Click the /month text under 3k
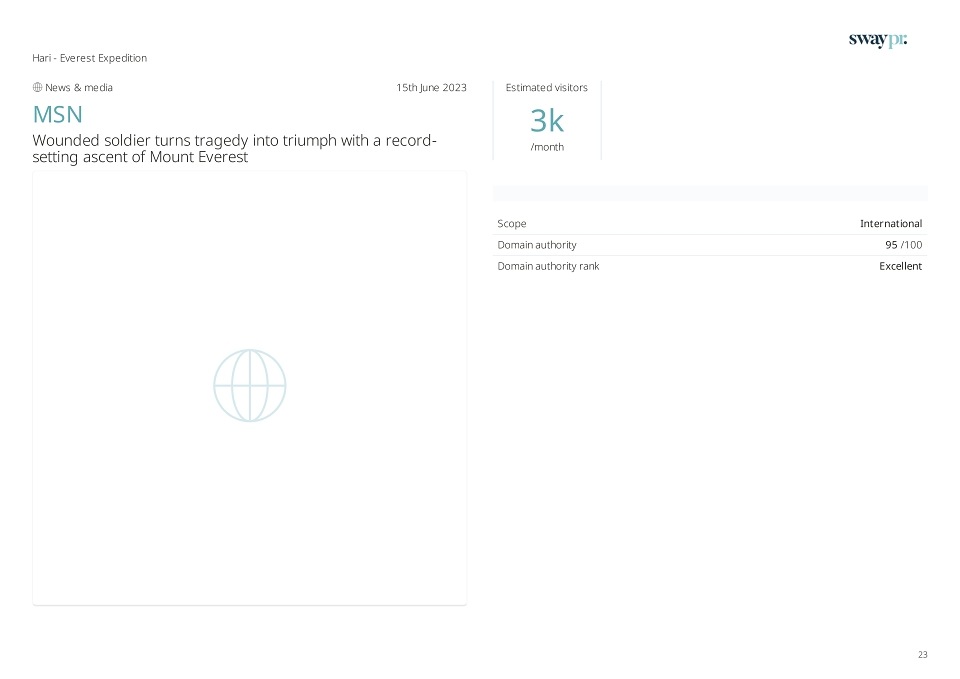The image size is (960, 679). [x=547, y=147]
